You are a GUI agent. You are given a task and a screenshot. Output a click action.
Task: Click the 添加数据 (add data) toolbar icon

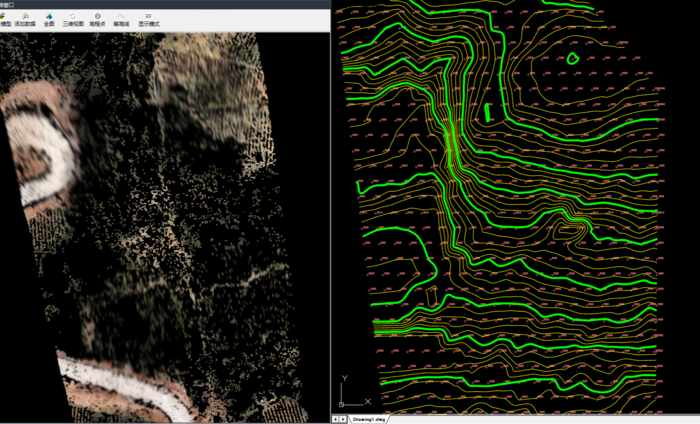[x=24, y=19]
